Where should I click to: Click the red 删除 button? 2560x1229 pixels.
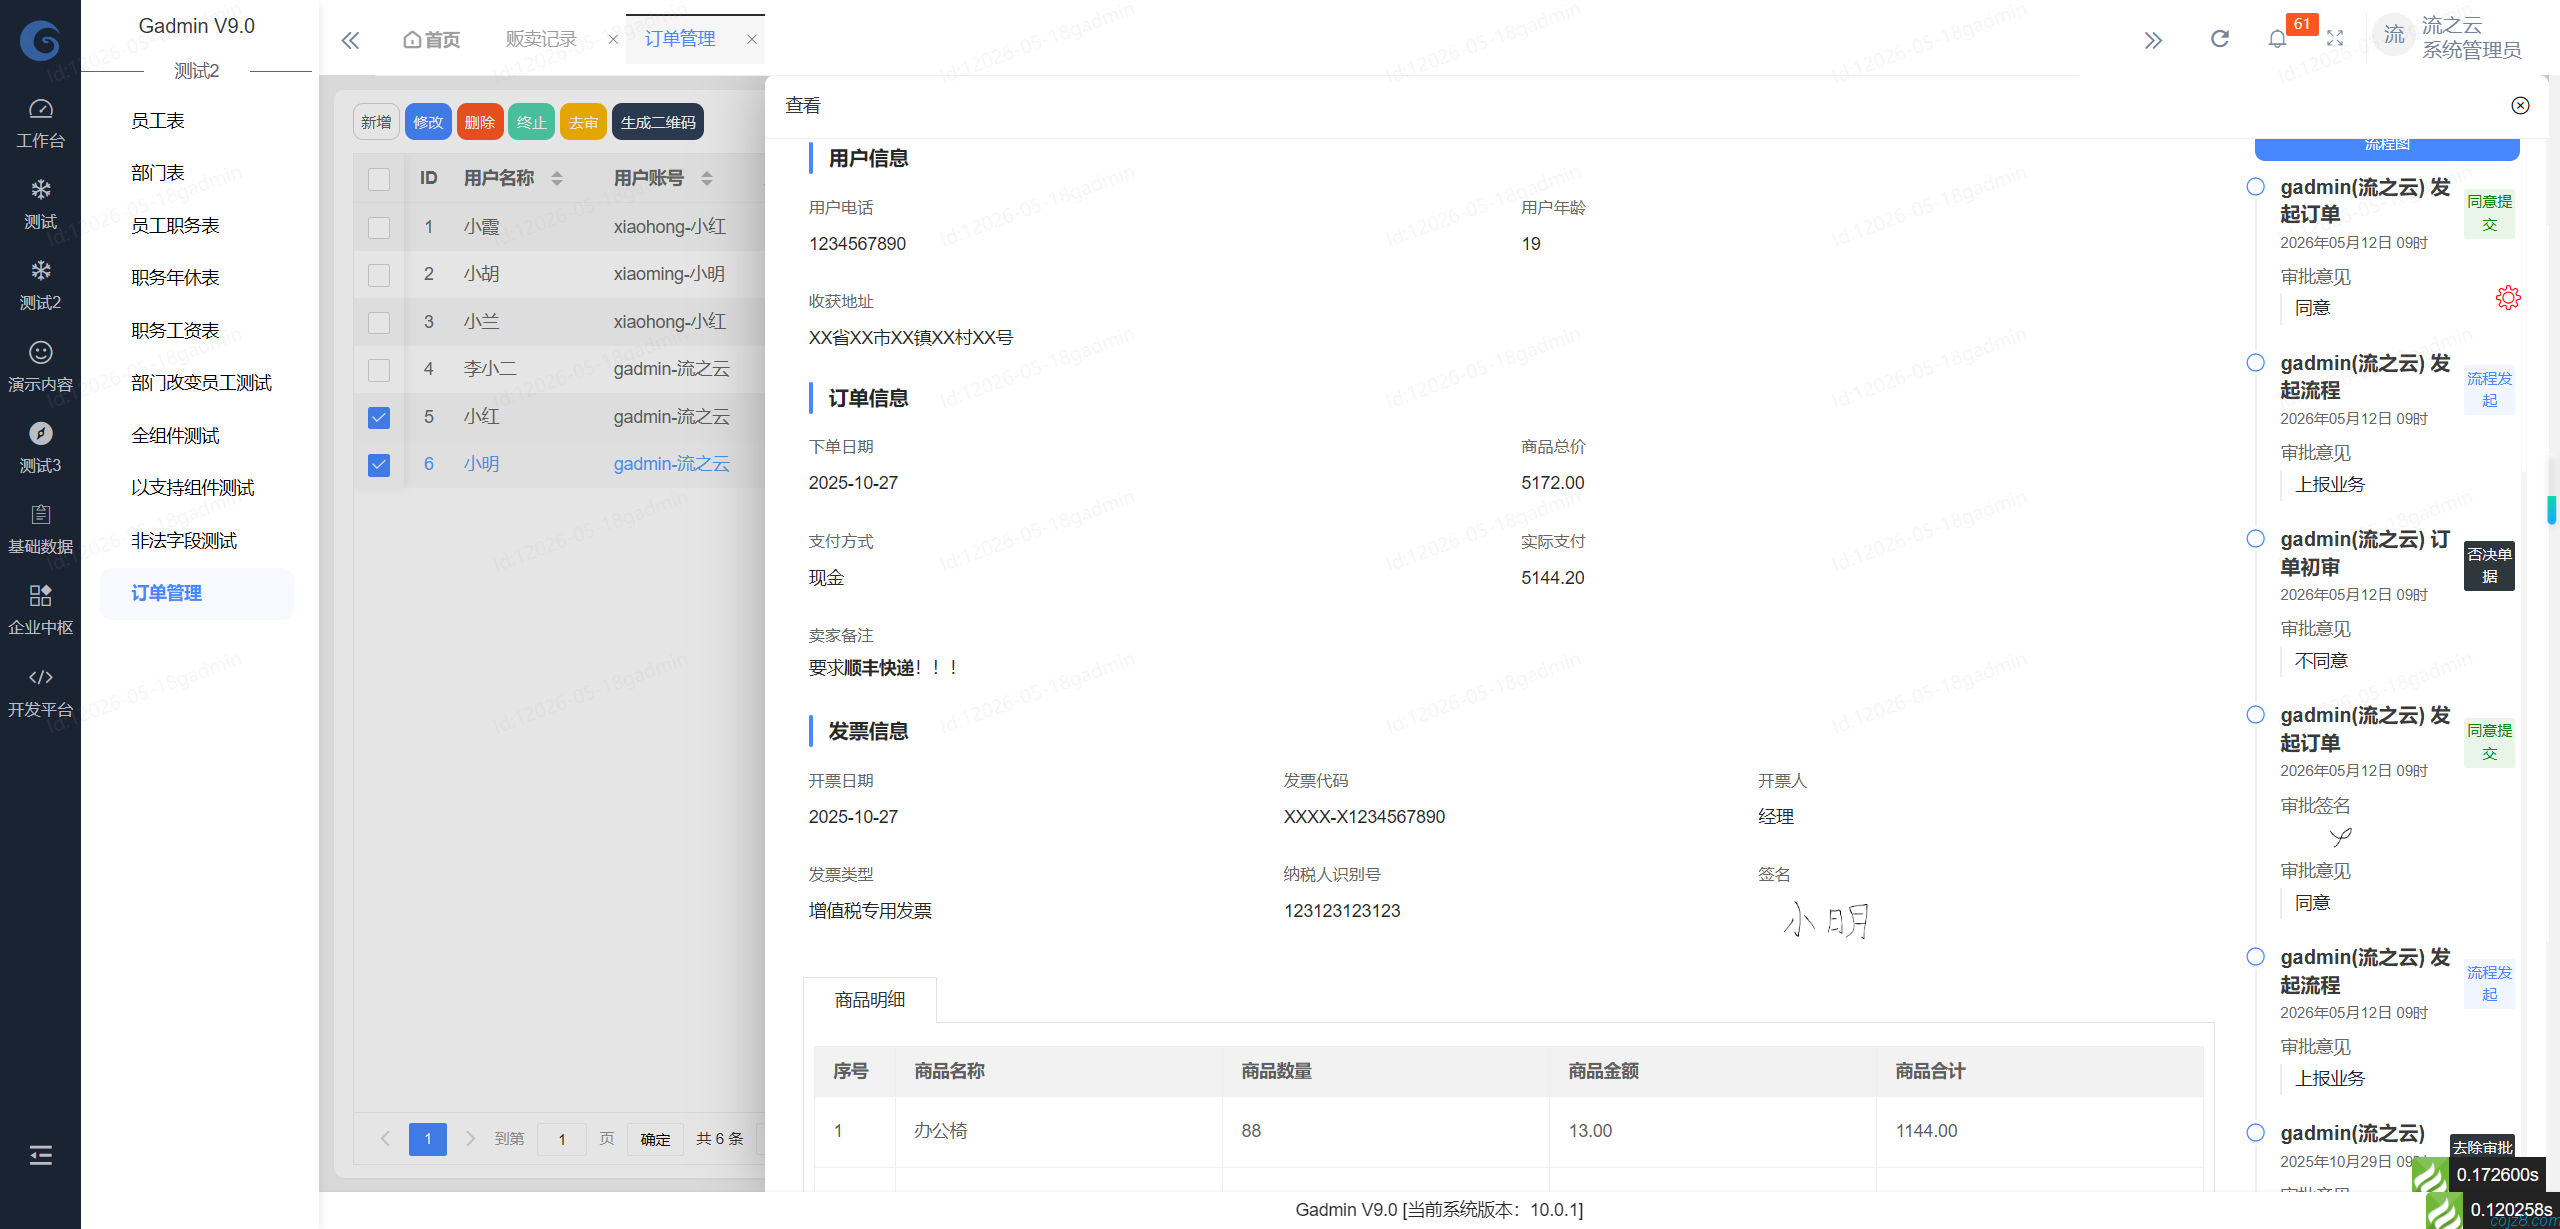tap(480, 122)
